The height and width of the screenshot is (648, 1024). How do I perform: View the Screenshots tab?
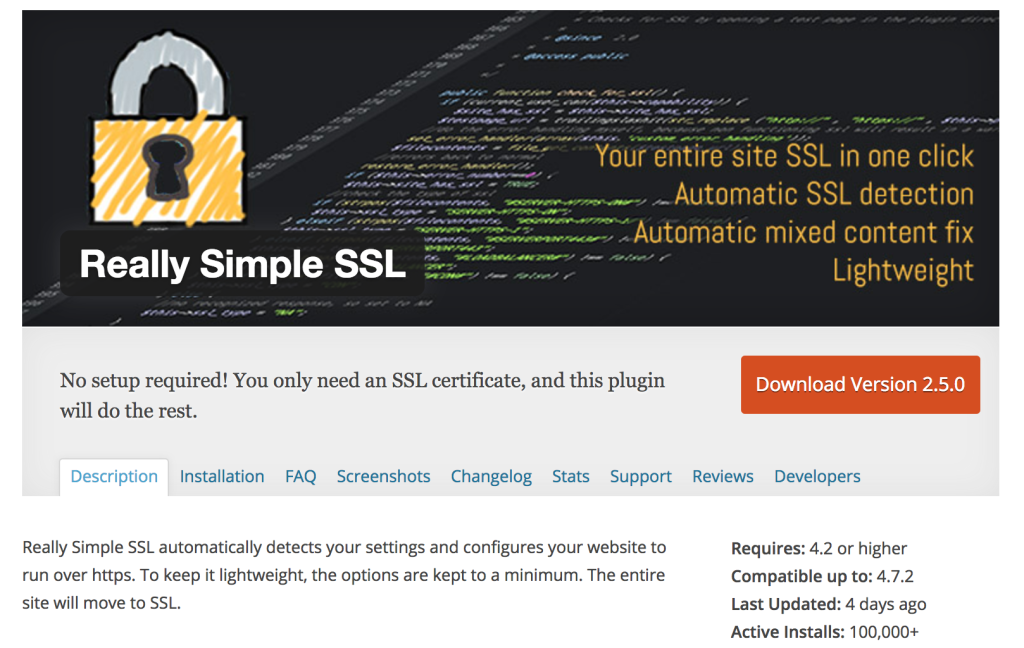point(383,476)
